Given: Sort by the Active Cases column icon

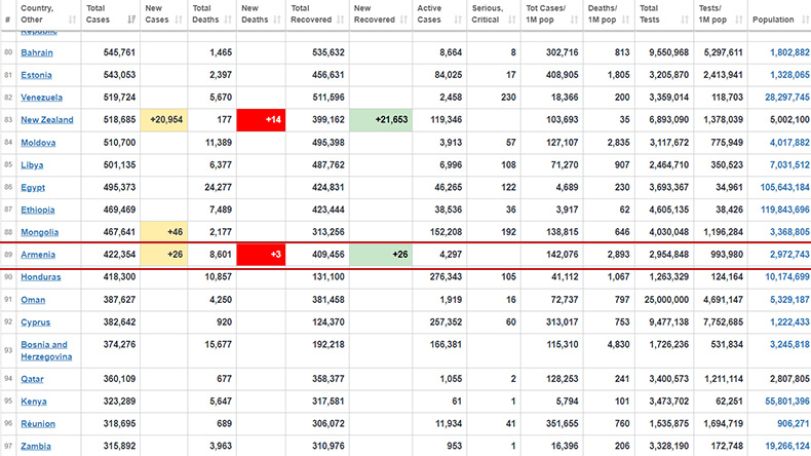Looking at the screenshot, I should [458, 20].
